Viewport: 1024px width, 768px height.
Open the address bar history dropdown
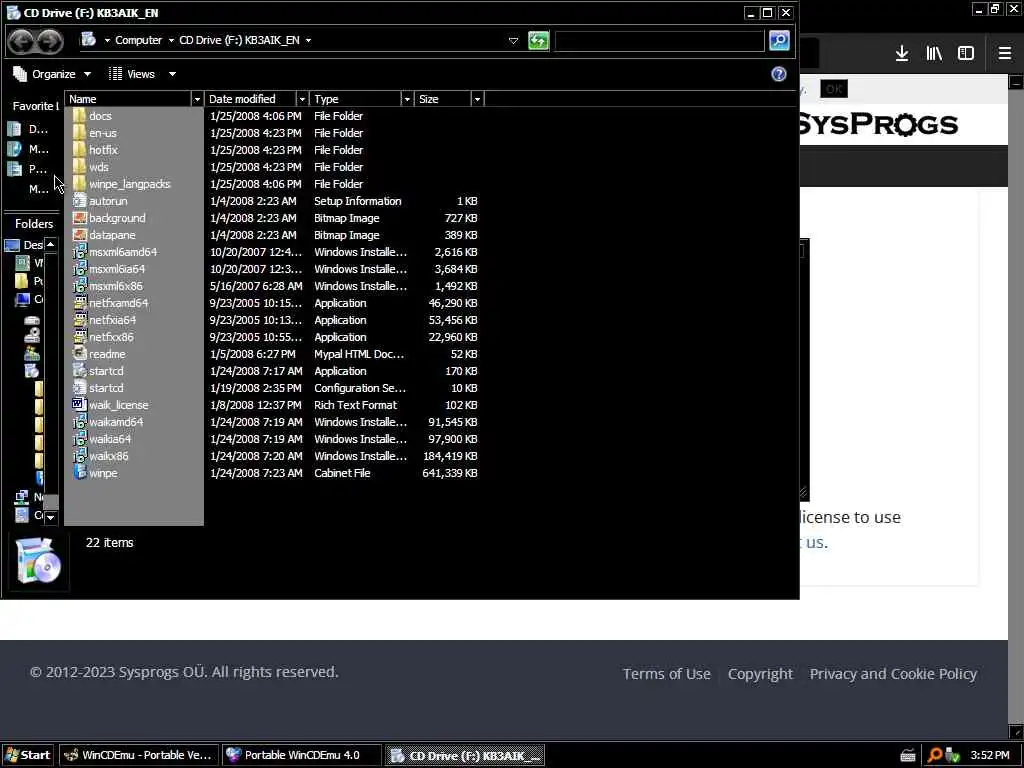tap(513, 40)
